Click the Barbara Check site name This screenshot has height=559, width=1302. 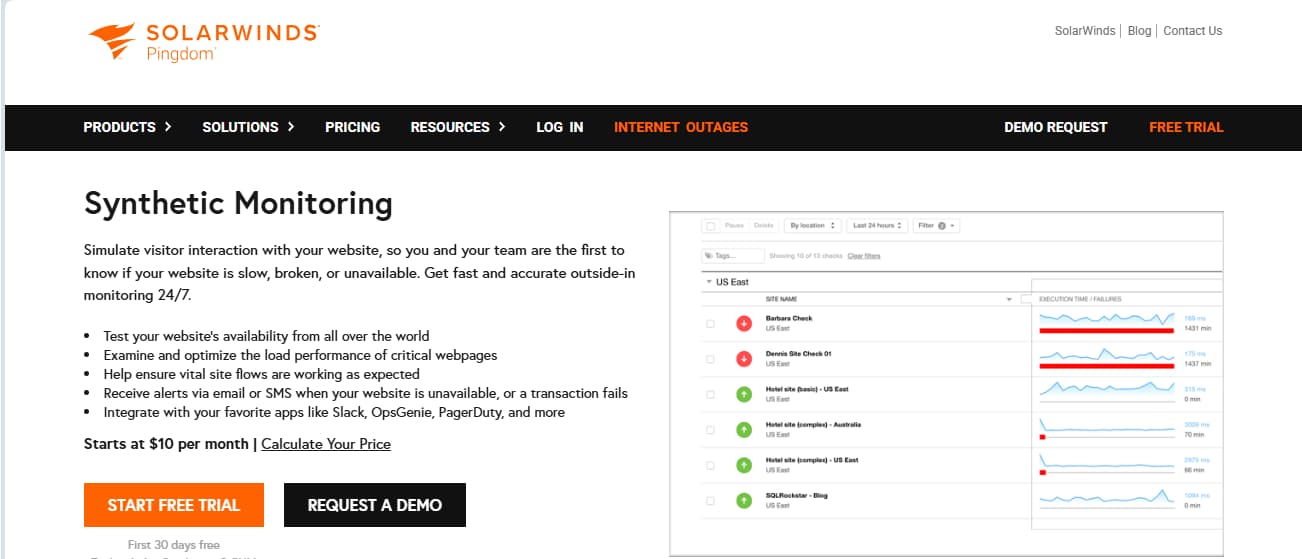pyautogui.click(x=789, y=318)
